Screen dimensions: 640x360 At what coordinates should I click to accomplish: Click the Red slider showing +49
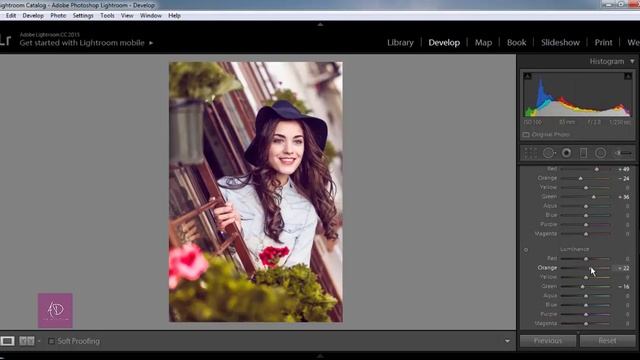coord(585,169)
